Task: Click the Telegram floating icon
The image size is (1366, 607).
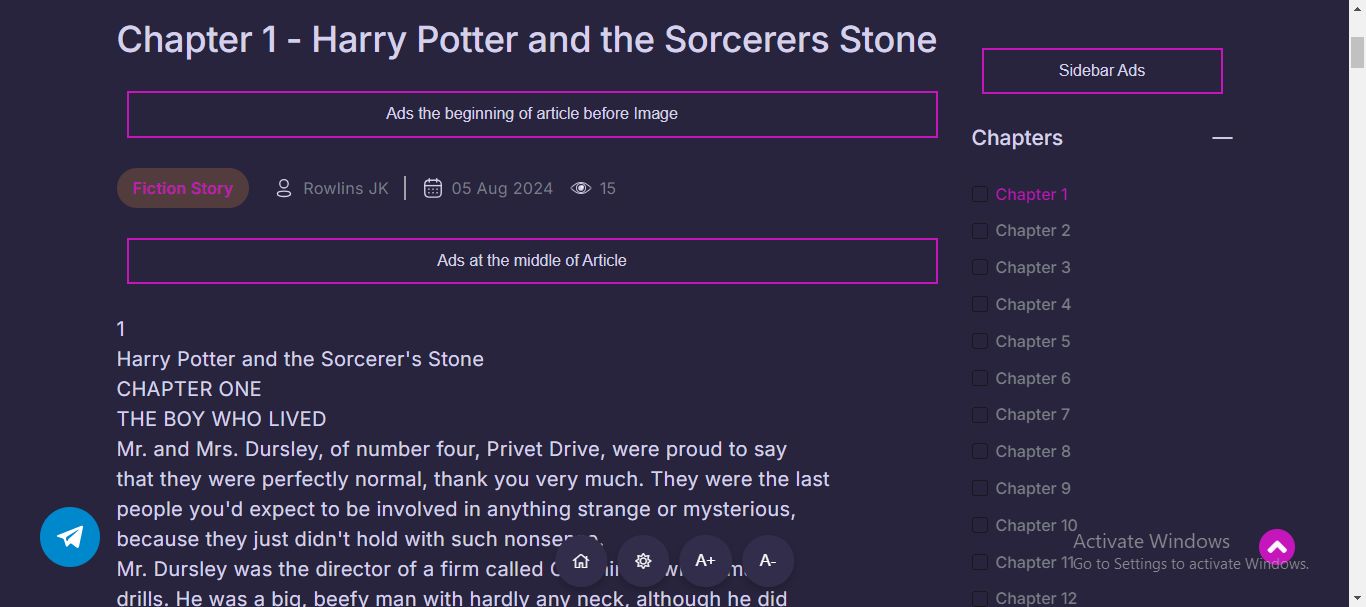Action: (70, 537)
